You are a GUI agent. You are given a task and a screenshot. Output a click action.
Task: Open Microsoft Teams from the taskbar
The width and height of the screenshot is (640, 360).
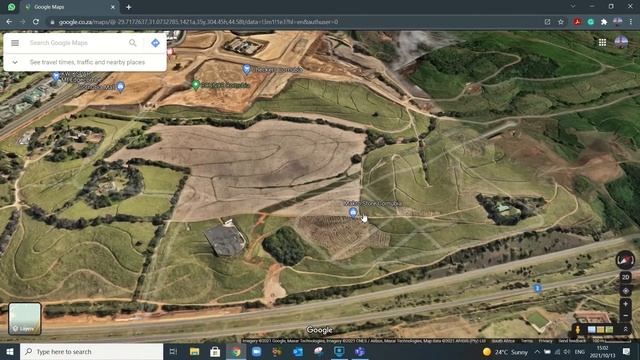pyautogui.click(x=360, y=351)
